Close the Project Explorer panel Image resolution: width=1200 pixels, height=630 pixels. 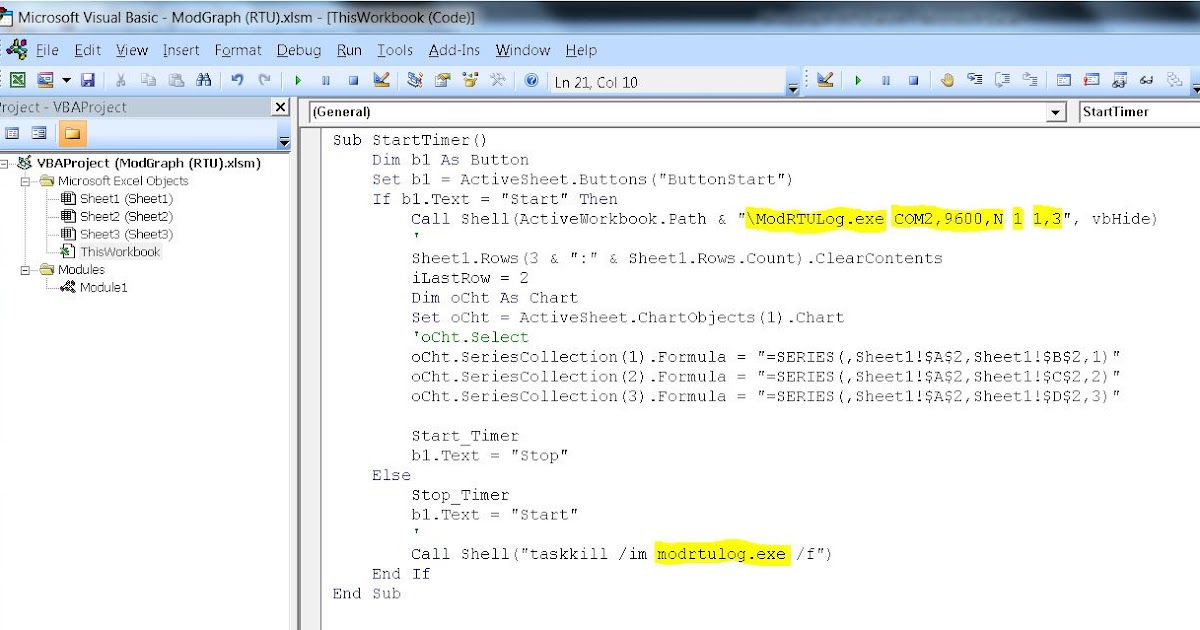pyautogui.click(x=278, y=107)
